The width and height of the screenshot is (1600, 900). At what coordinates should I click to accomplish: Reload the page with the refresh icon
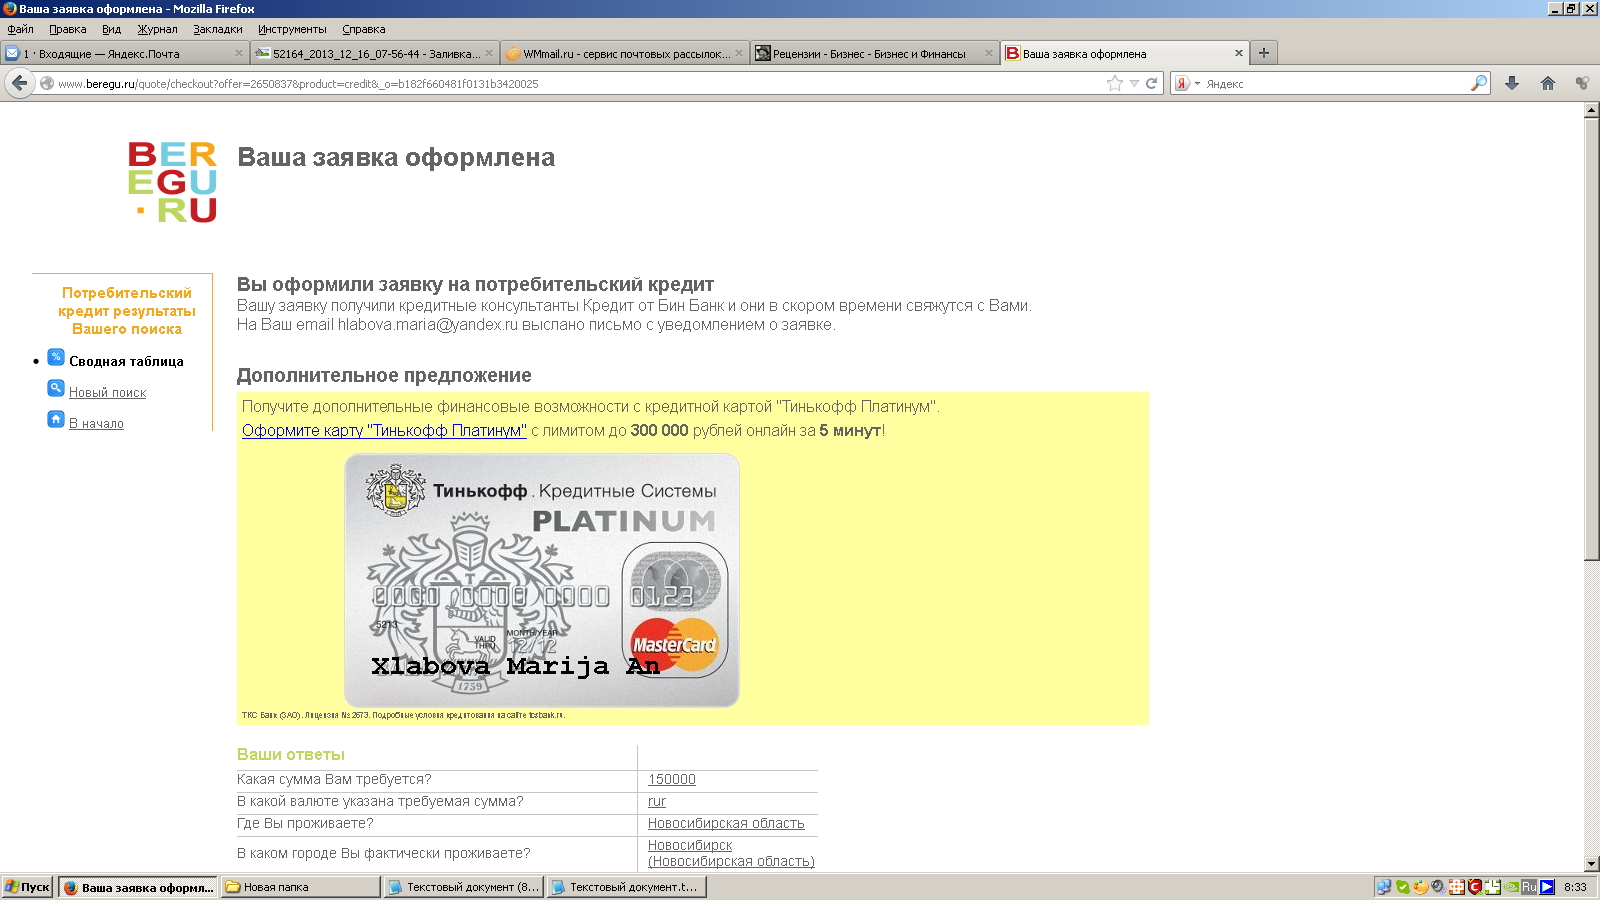(1152, 83)
